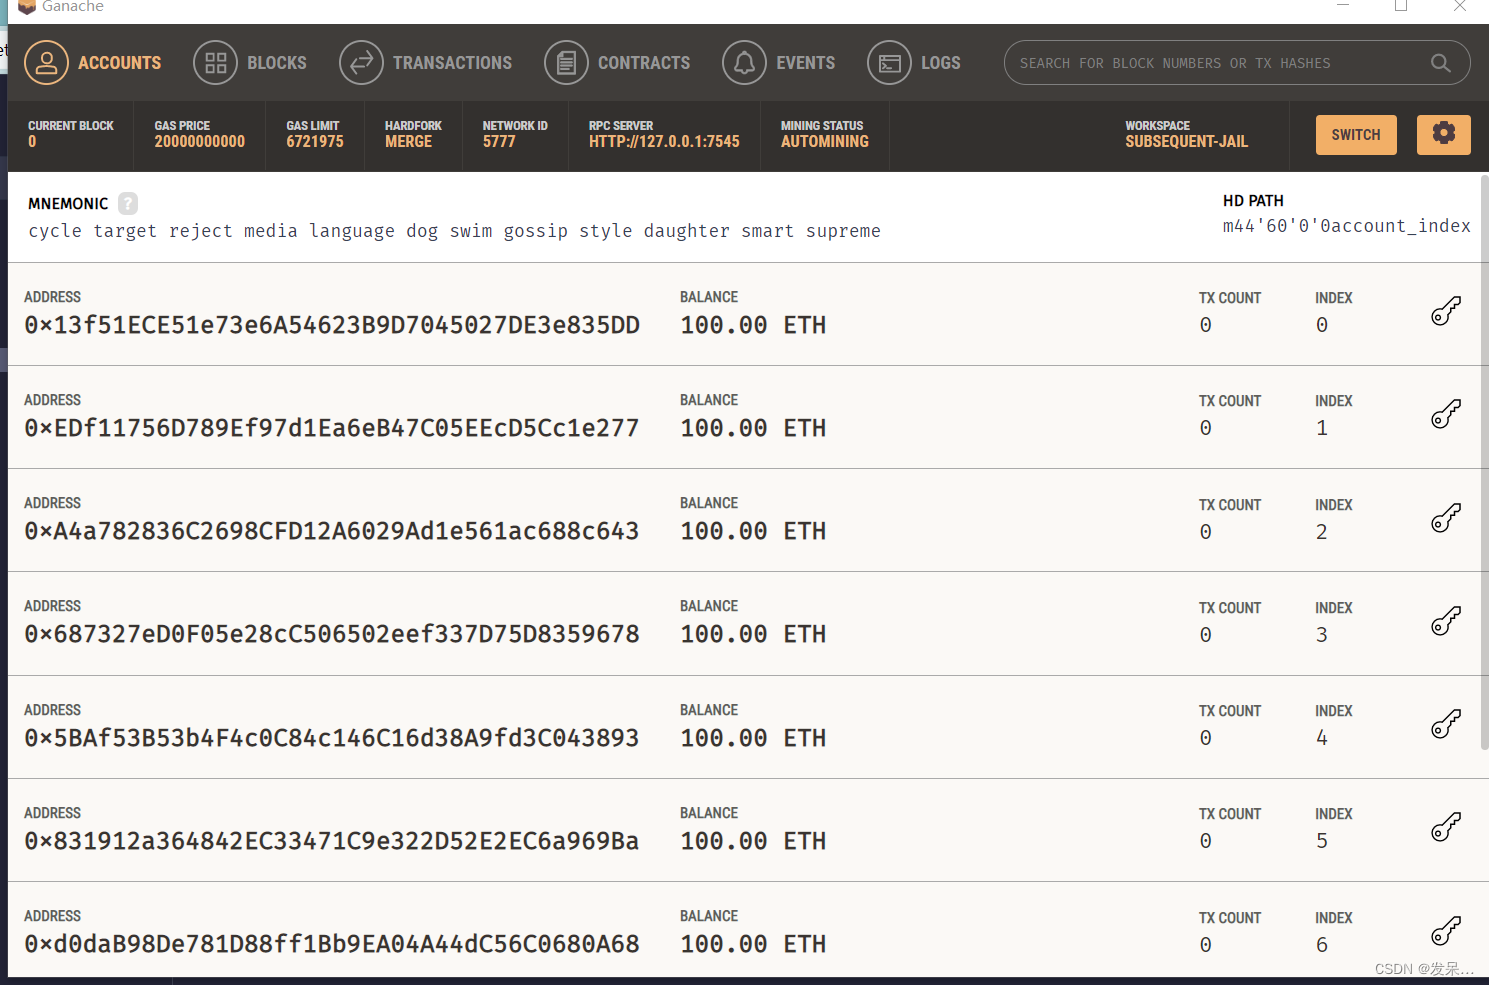
Task: Select address 0xA4a782836C2698CFD12A6029Ad1e561ac688c643
Action: point(332,531)
